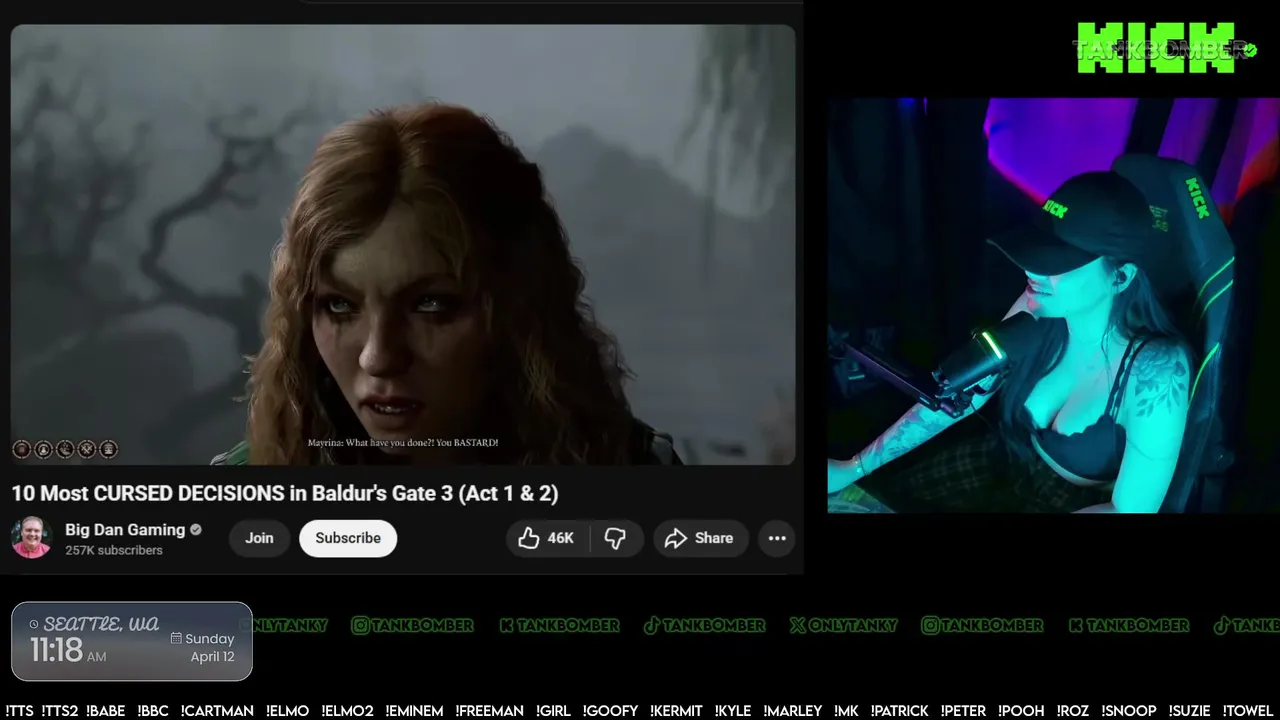Click the !FREEMAN command text

[x=489, y=711]
